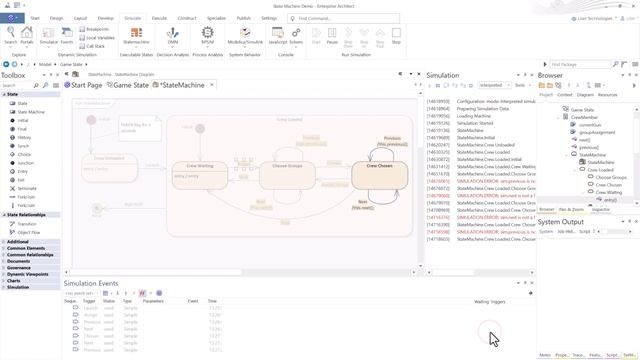This screenshot has height=360, width=640.
Task: Open the Layout ribbon tab
Action: [80, 18]
